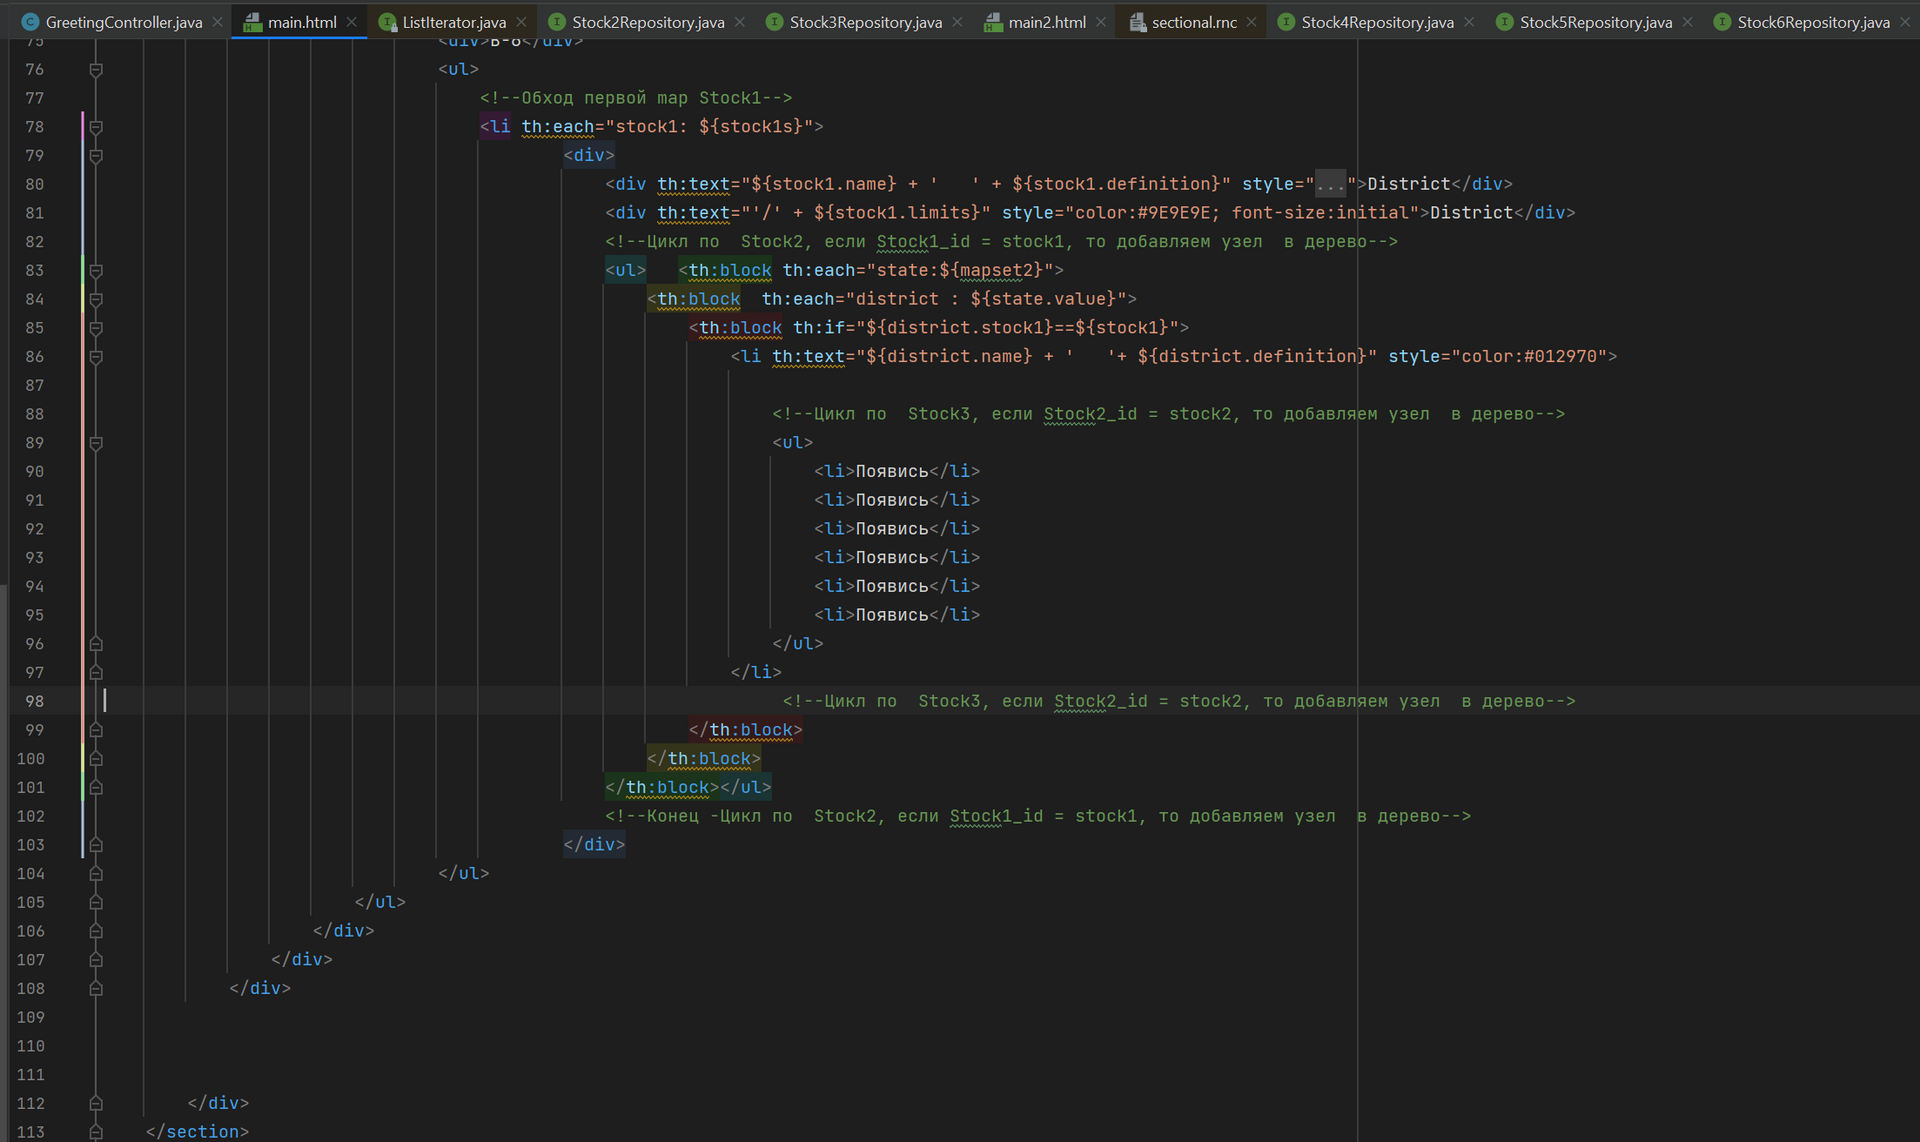Click fold end marker at line 113
The height and width of the screenshot is (1142, 1920).
coord(96,1132)
